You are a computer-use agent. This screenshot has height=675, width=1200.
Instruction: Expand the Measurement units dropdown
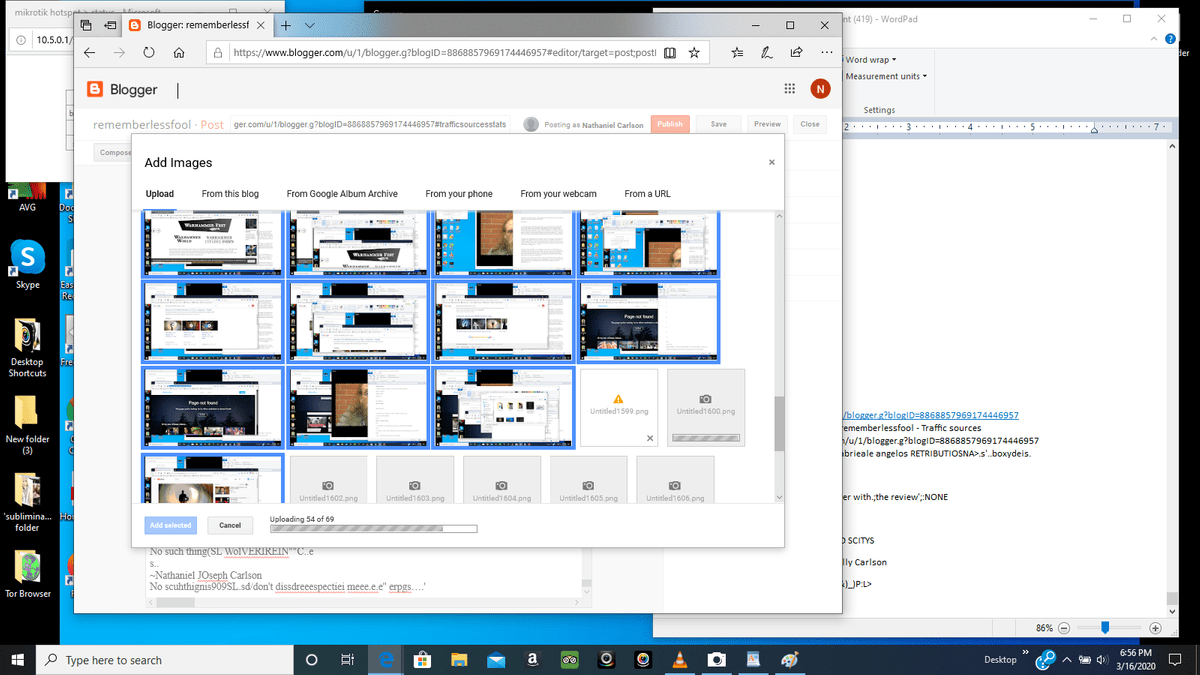(x=886, y=76)
